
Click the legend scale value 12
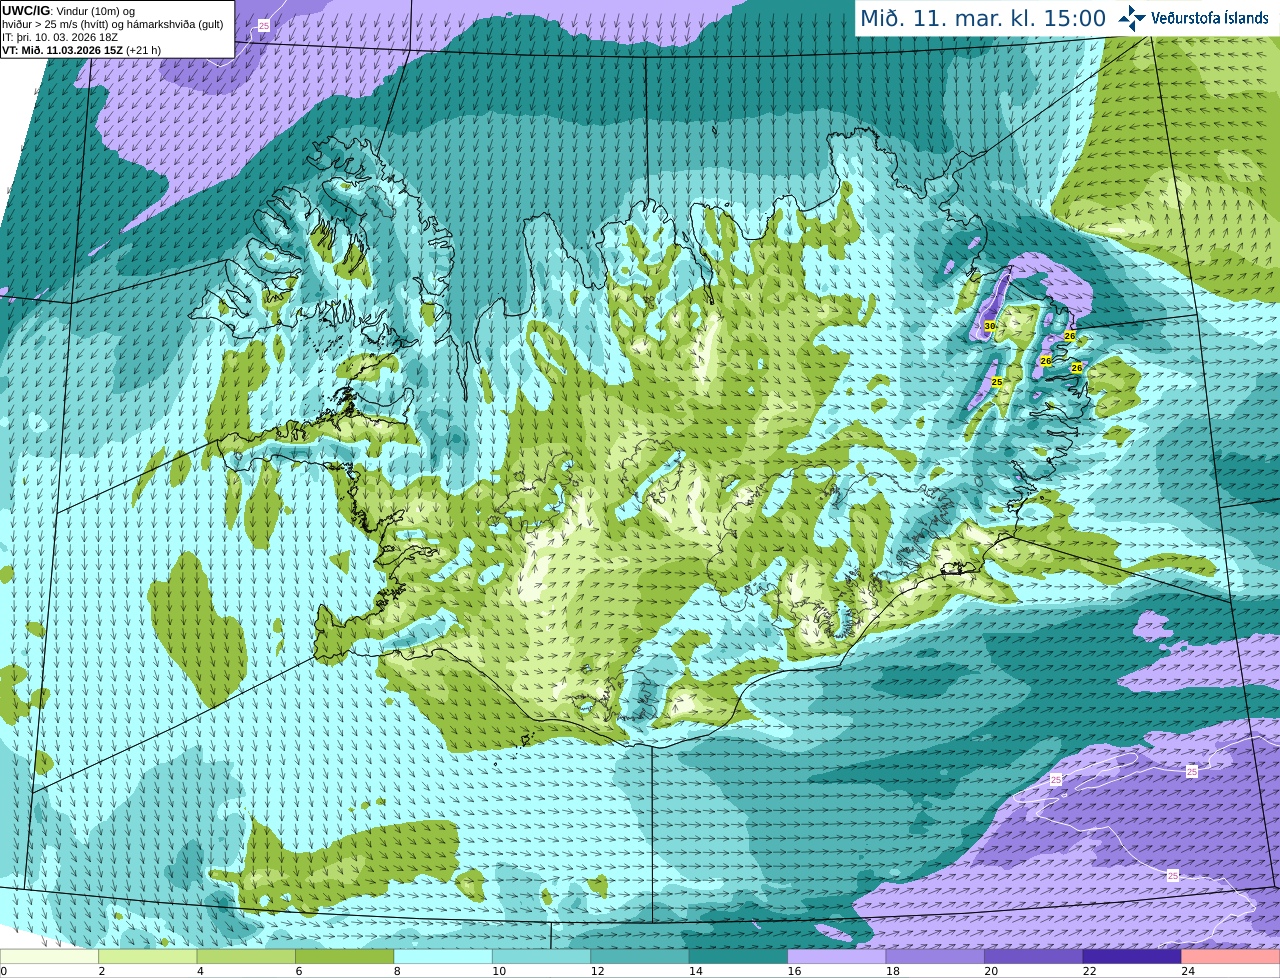click(x=597, y=971)
